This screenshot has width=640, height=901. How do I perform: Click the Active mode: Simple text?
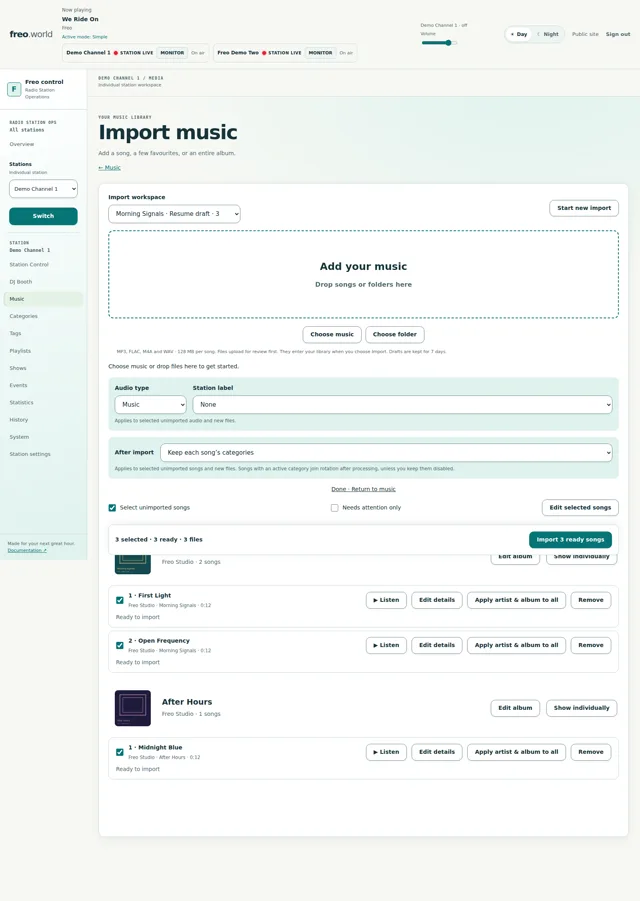[x=84, y=37]
